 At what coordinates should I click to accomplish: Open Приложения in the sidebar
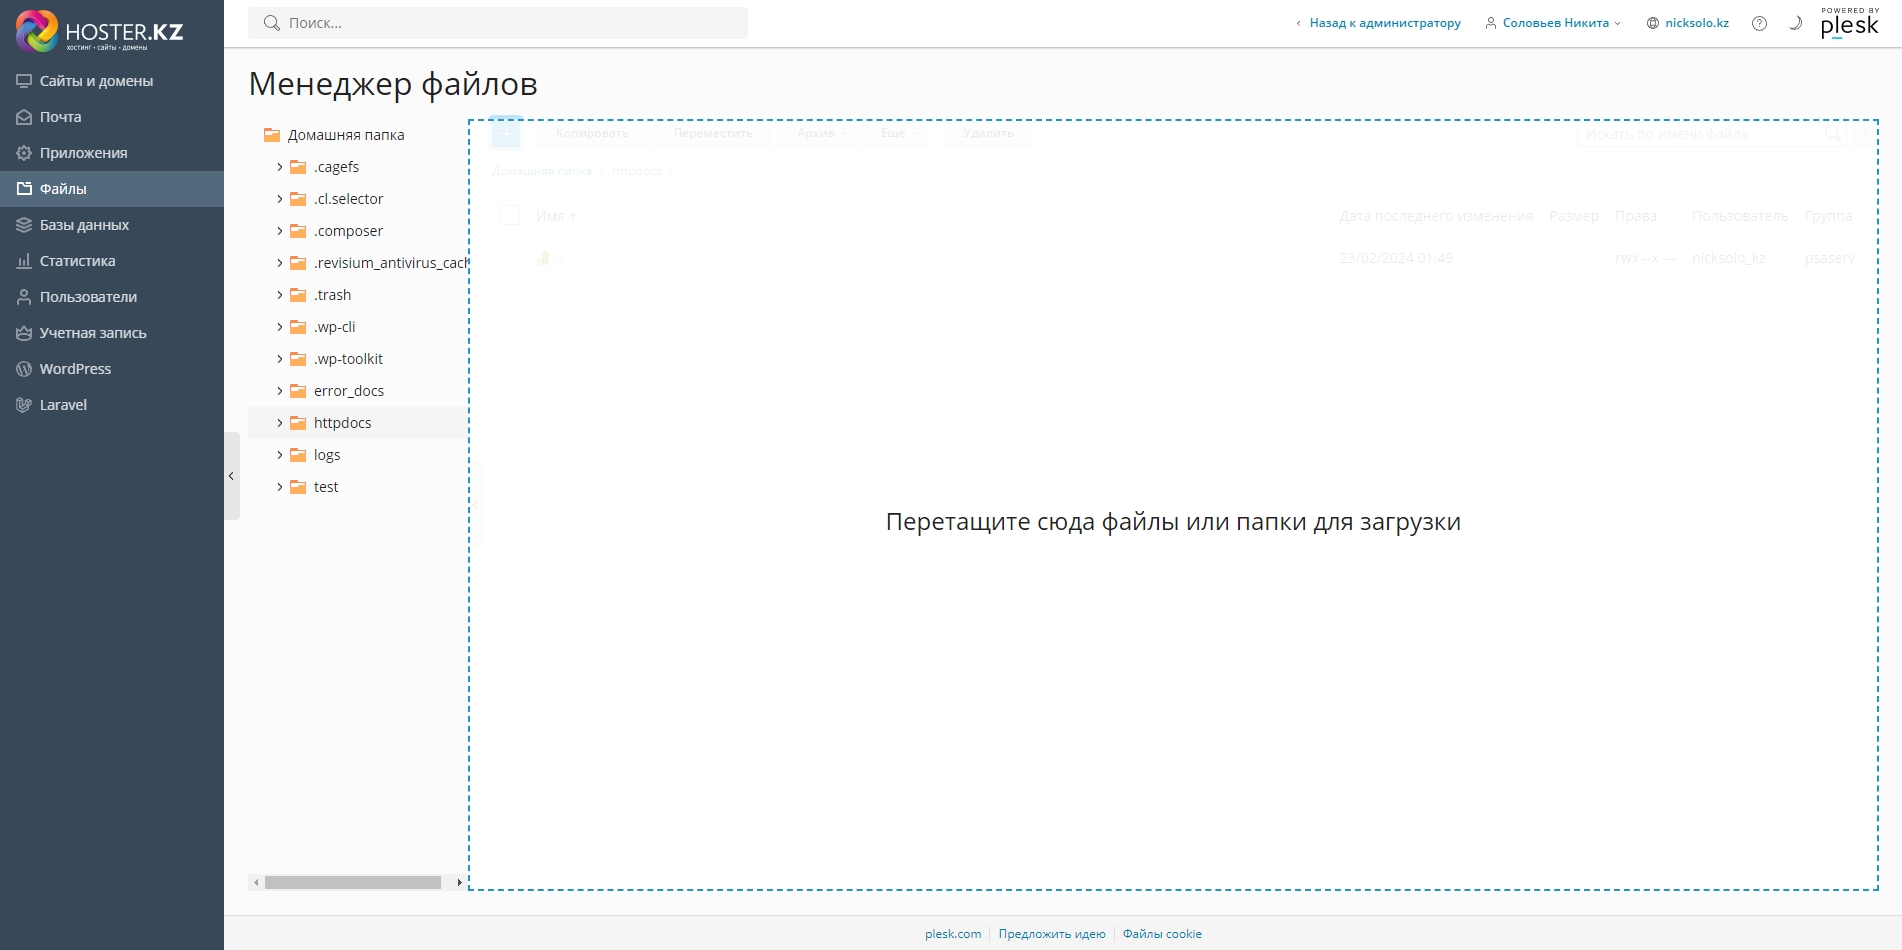[x=83, y=153]
